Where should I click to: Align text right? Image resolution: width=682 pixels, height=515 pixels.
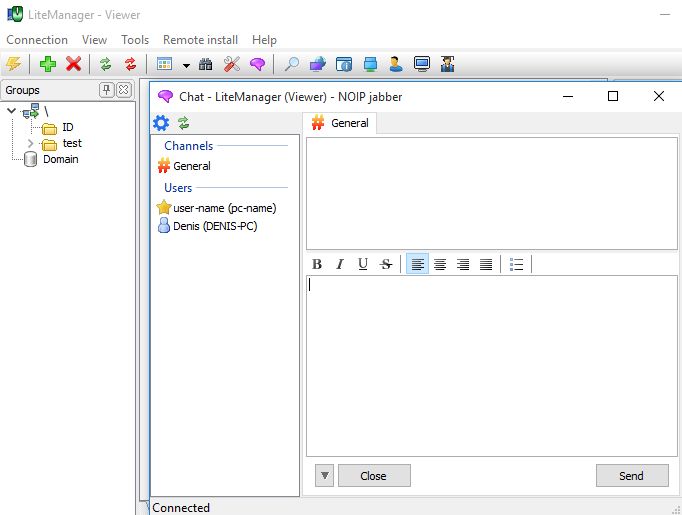(463, 264)
